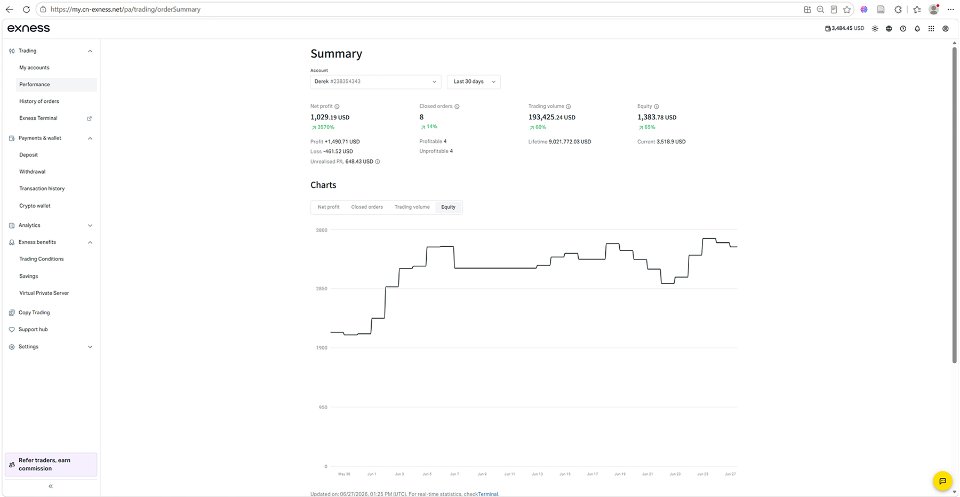The height and width of the screenshot is (497, 960).
Task: Click the info icon next to Net profit
Action: click(x=337, y=106)
